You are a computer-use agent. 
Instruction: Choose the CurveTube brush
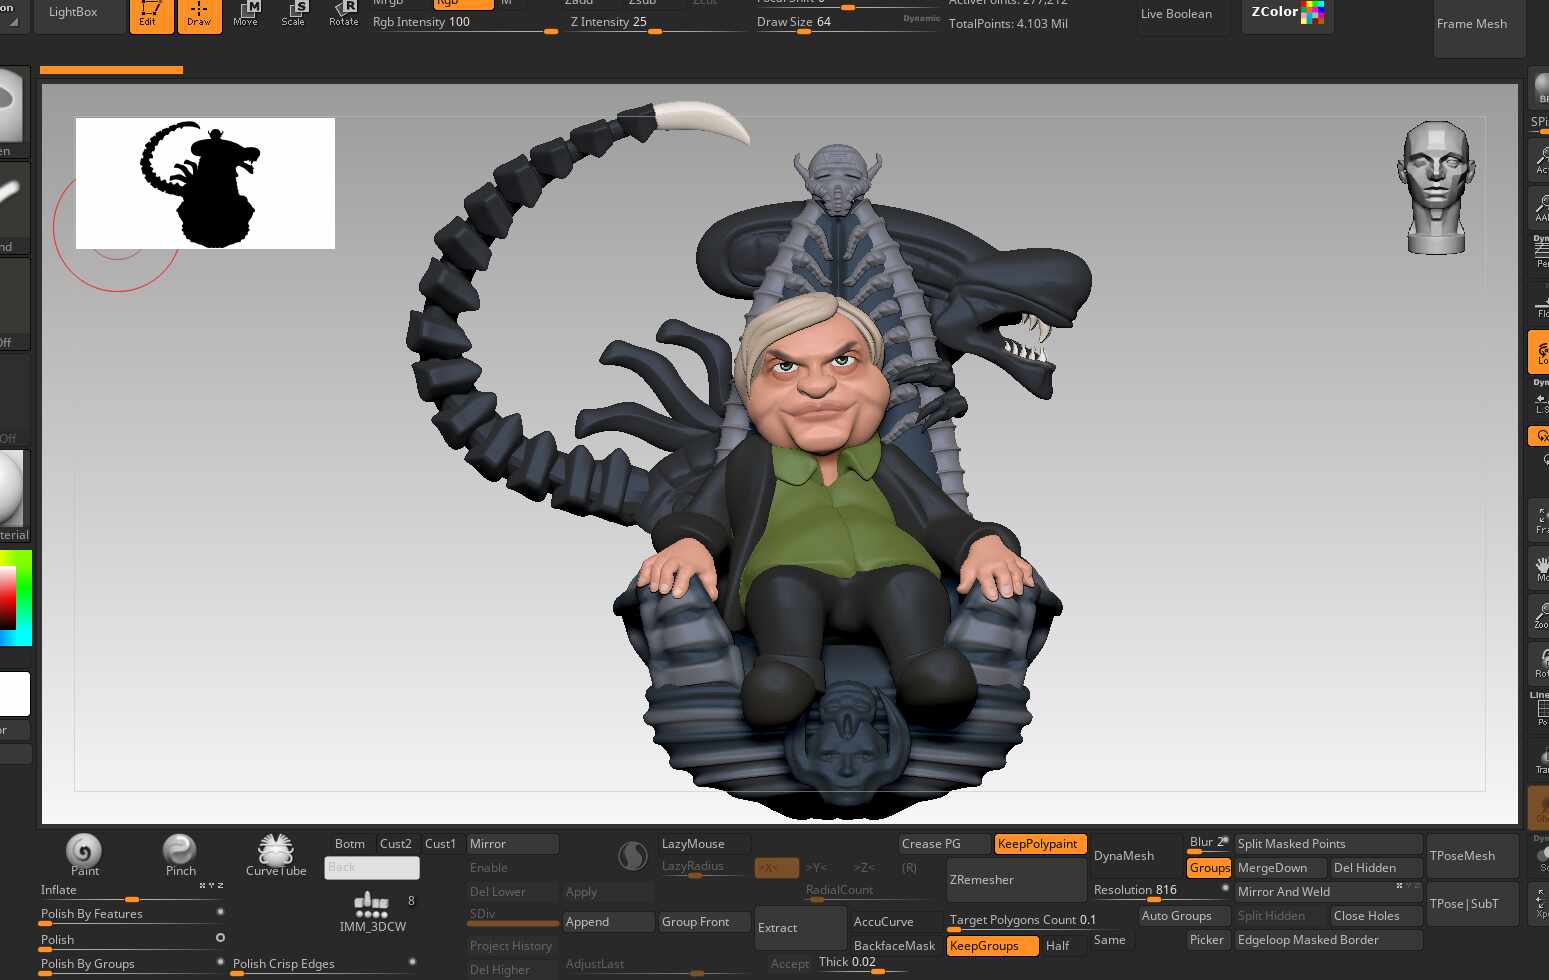point(275,852)
